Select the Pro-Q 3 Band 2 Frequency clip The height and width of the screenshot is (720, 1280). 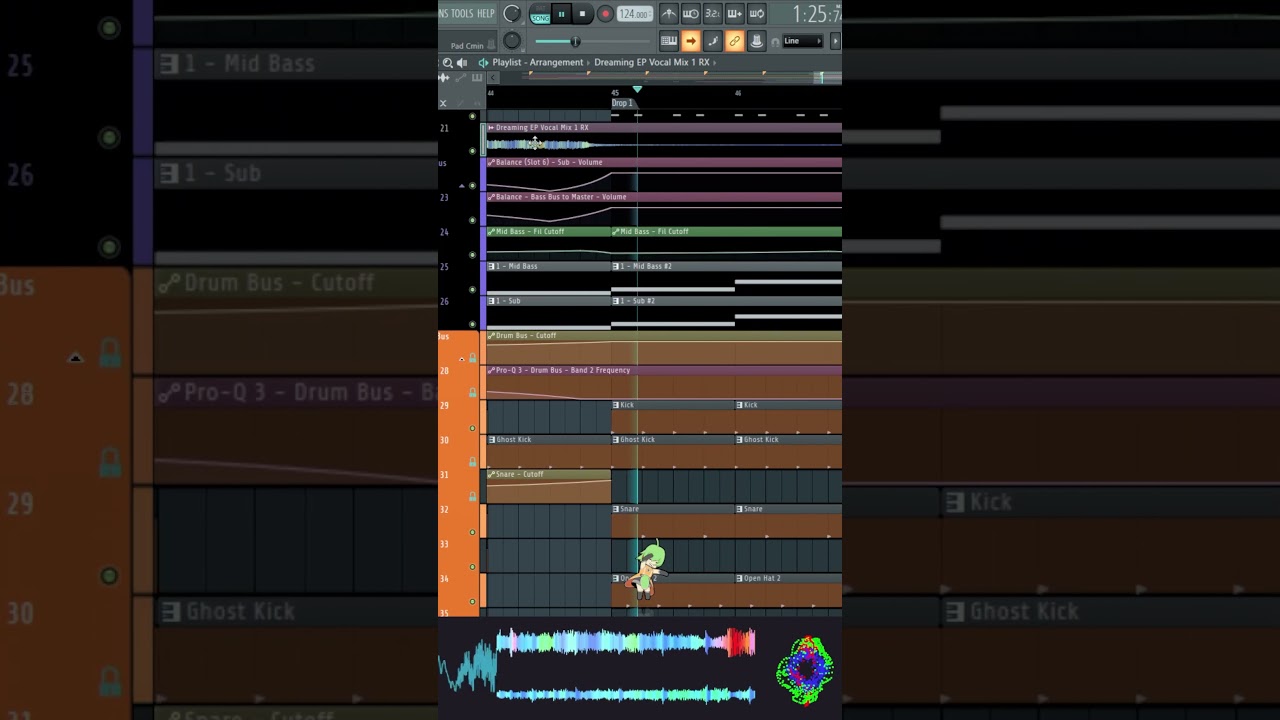click(664, 383)
